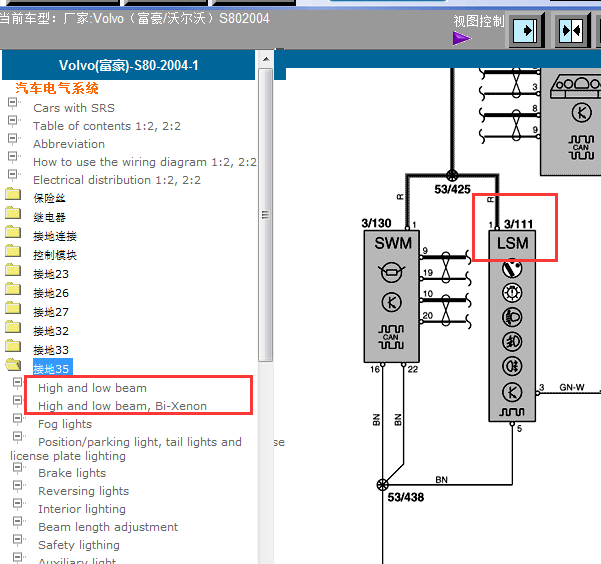Open the 控制模块 folder icon
Viewport: 601px width, 564px height.
[13, 251]
